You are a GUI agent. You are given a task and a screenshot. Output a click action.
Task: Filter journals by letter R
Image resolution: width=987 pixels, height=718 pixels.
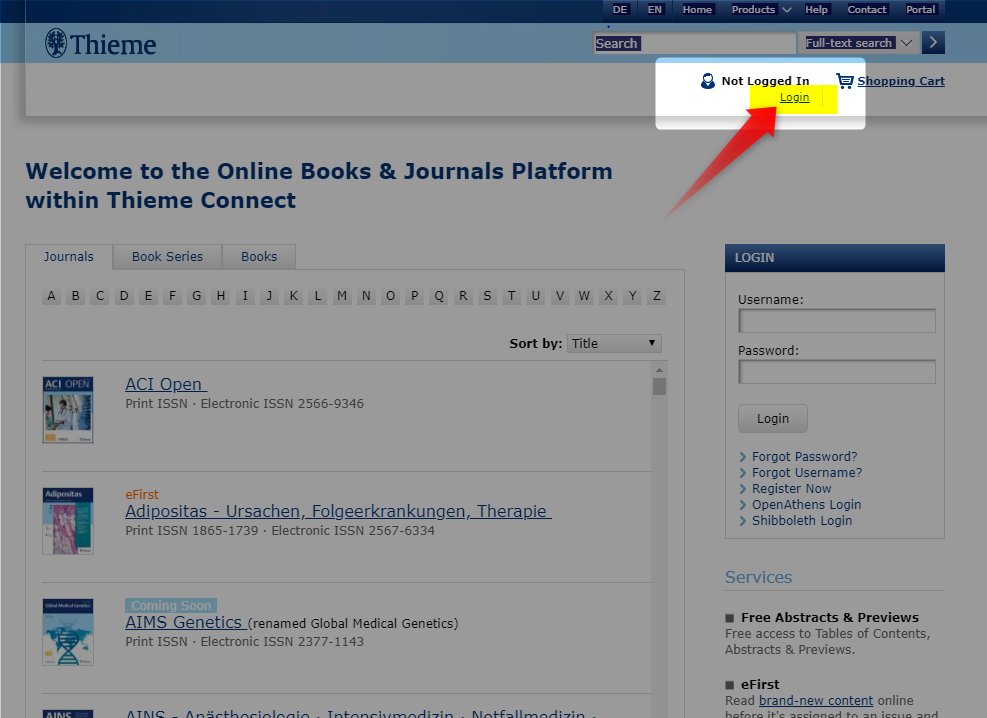(x=463, y=296)
